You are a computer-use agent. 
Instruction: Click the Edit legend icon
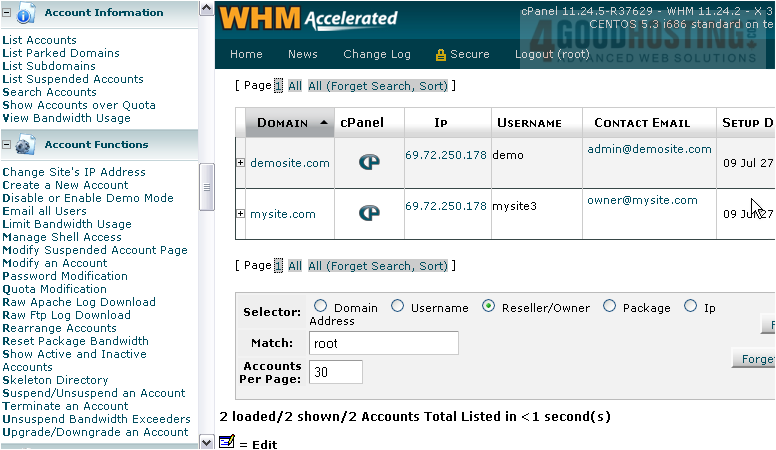[227, 442]
